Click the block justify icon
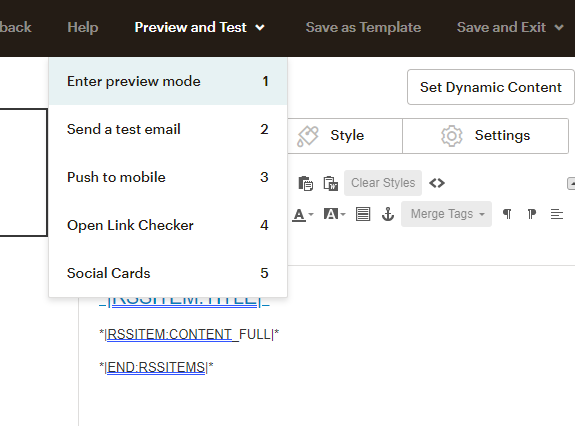The width and height of the screenshot is (575, 426). (x=363, y=214)
